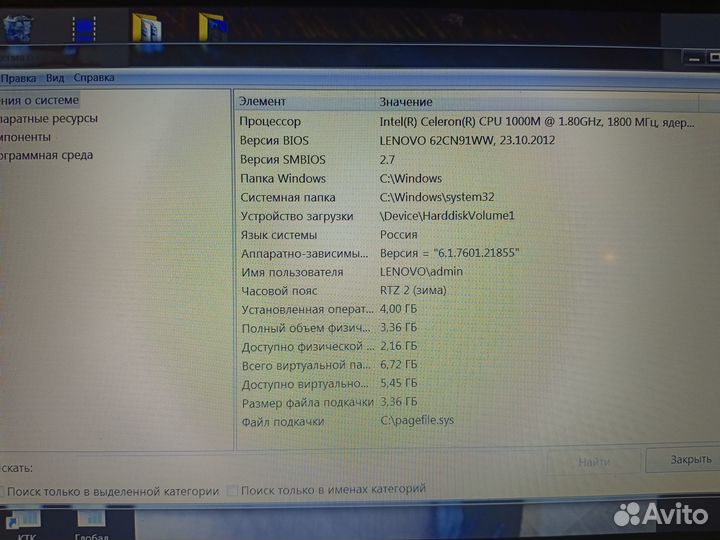Maximize the system information window
Viewport: 720px width, 540px height.
713,57
